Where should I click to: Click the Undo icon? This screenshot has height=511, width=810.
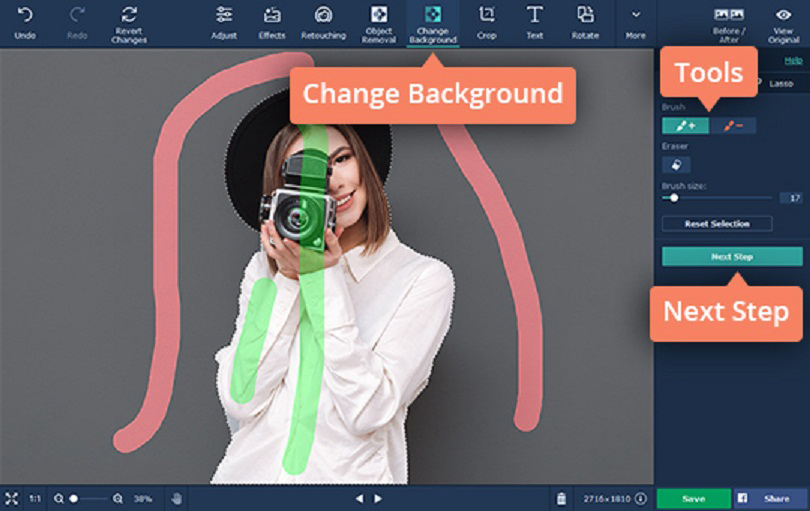[x=25, y=16]
